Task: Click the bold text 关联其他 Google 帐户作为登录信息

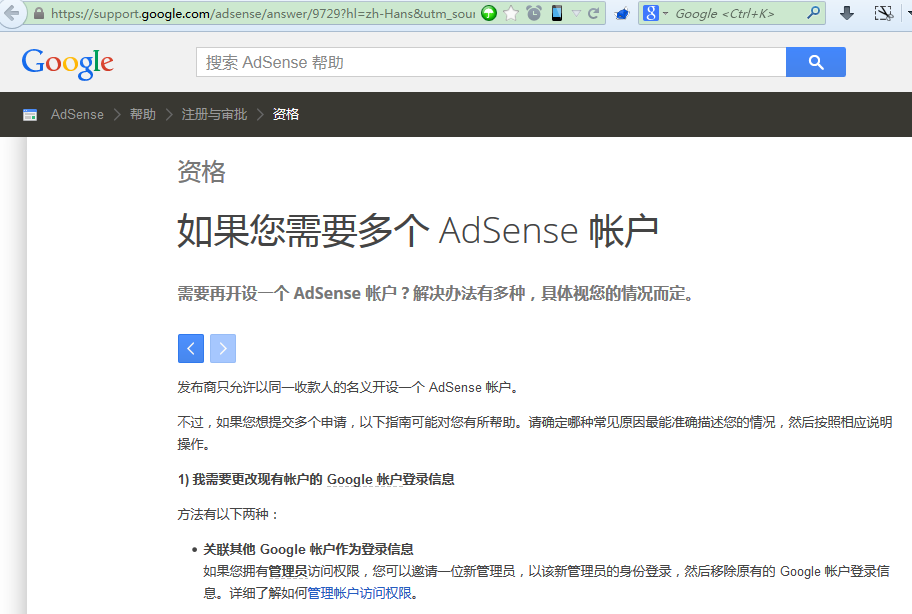Action: (x=308, y=549)
